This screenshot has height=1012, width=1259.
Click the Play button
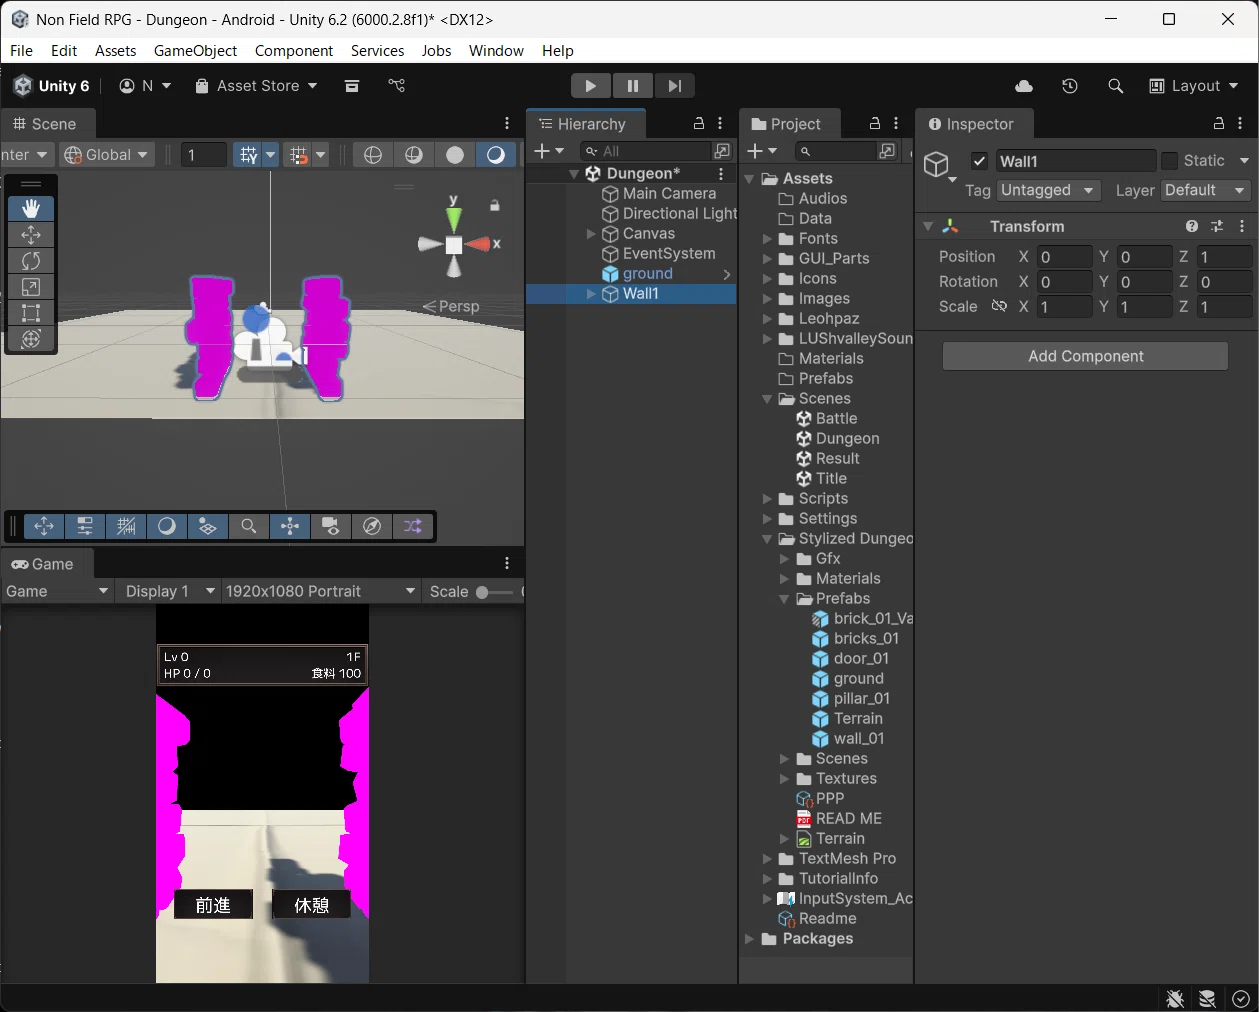(x=591, y=86)
